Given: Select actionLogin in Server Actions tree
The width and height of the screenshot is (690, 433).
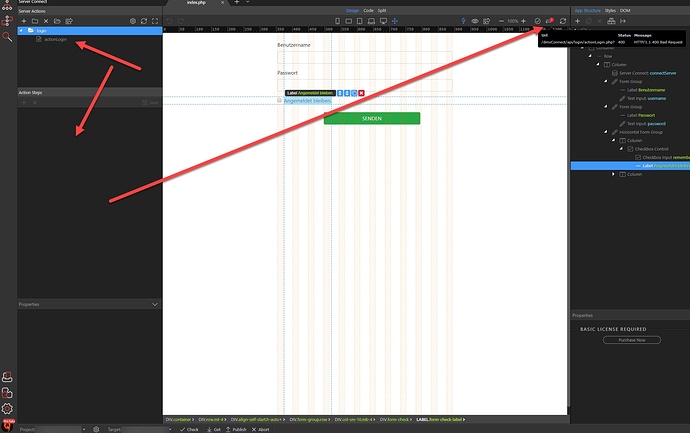Looking at the screenshot, I should coord(55,40).
